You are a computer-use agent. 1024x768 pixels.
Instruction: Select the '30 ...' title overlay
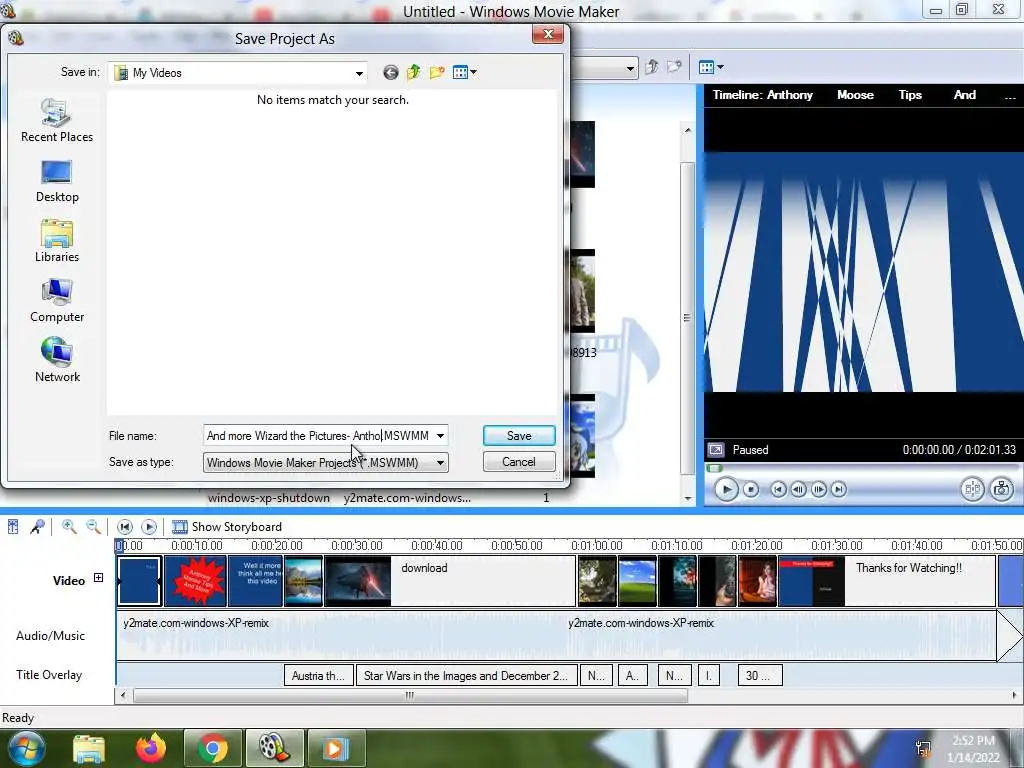point(760,676)
